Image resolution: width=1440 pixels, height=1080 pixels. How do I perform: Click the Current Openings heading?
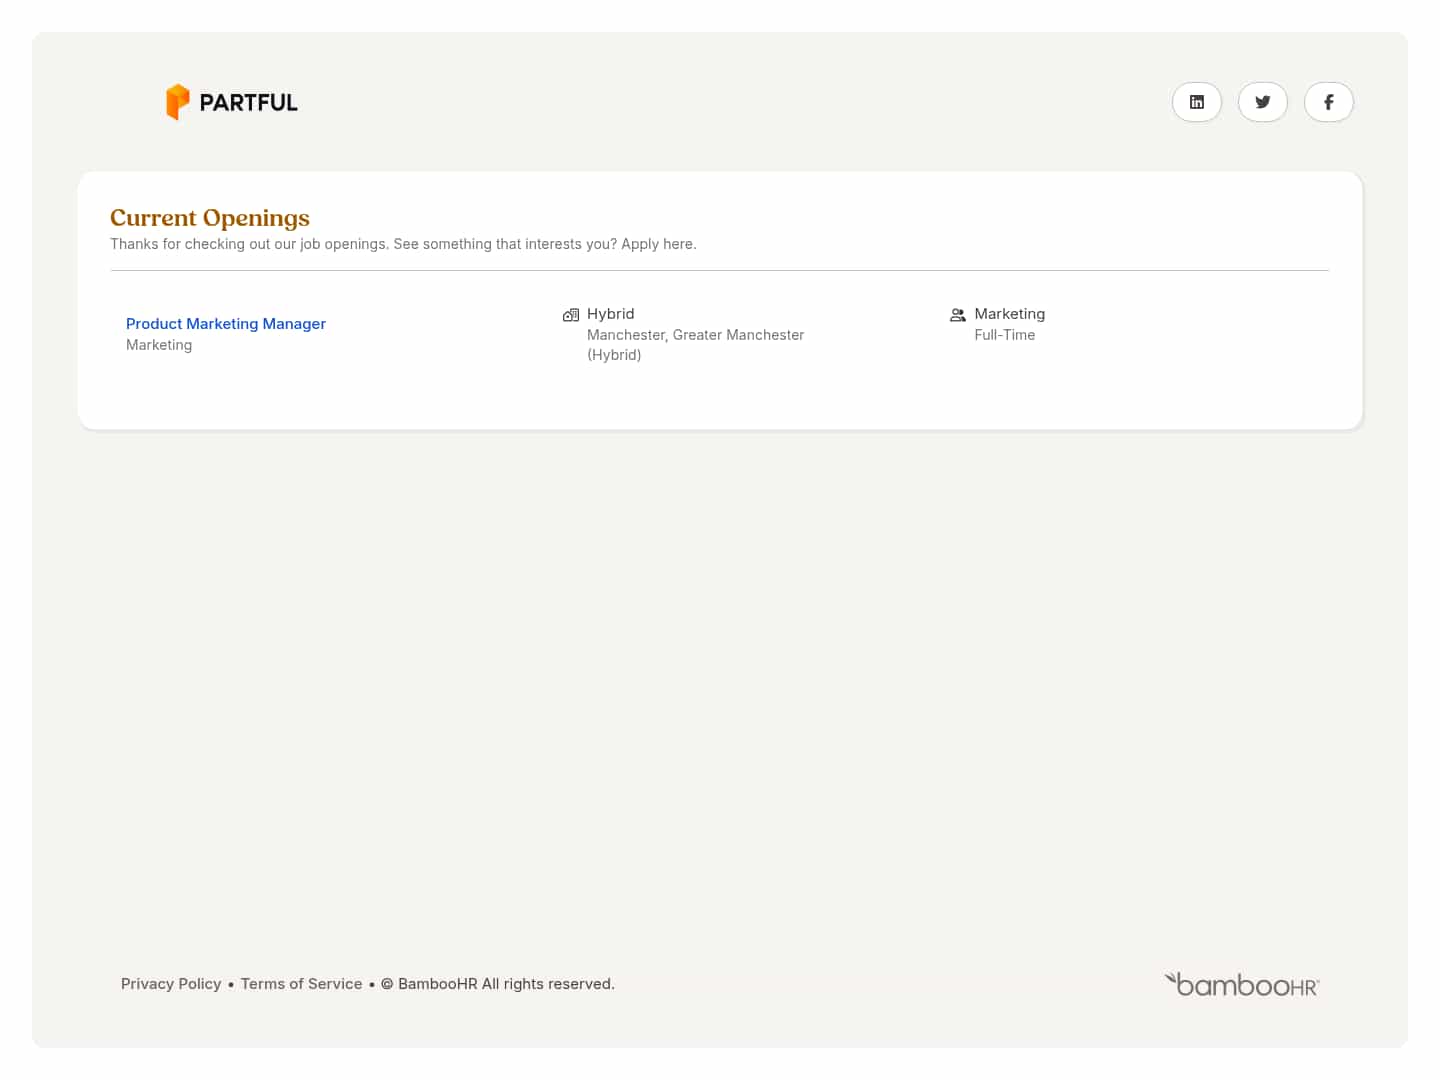210,218
